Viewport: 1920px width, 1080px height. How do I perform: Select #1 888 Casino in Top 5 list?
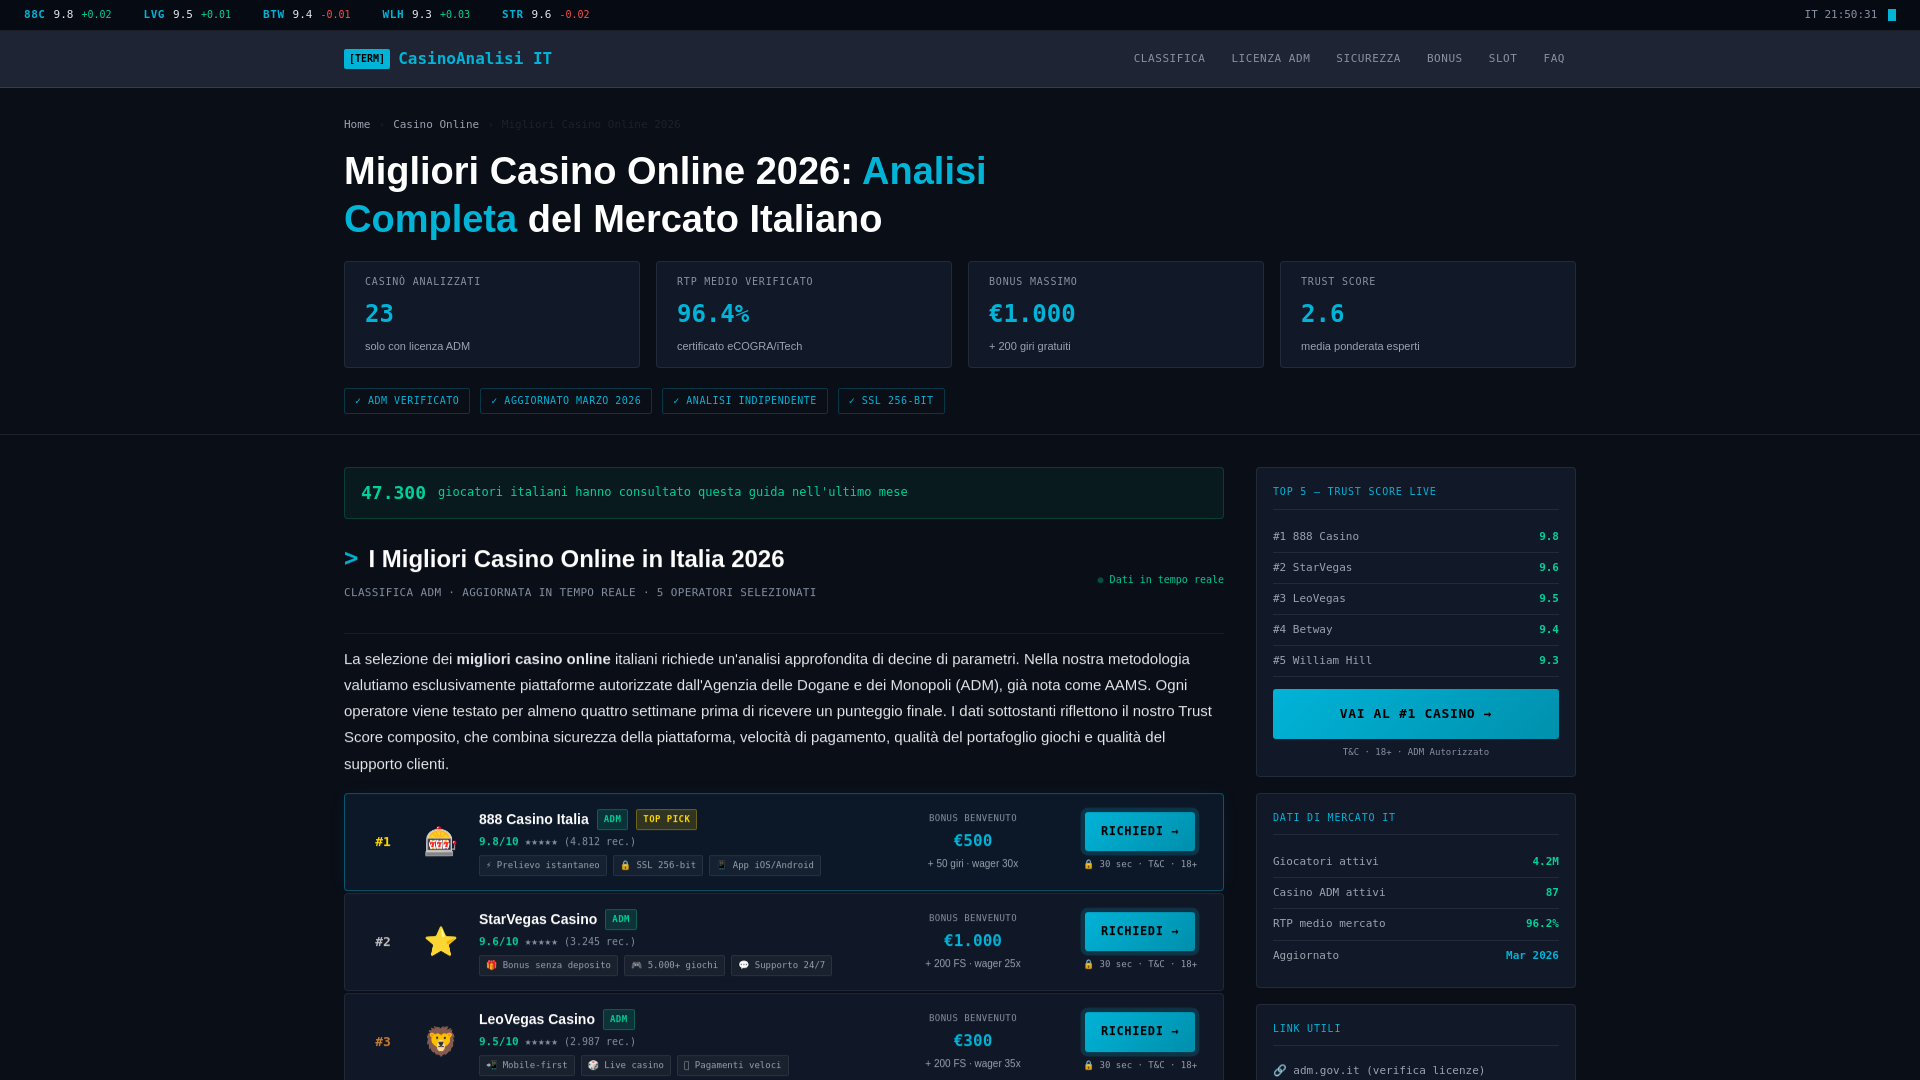(1415, 537)
